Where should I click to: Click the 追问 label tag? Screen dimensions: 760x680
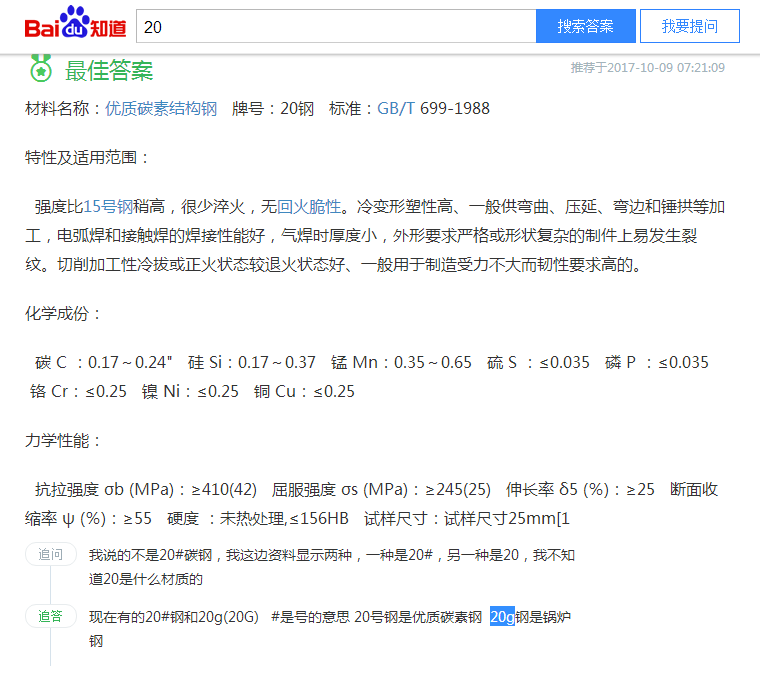51,554
